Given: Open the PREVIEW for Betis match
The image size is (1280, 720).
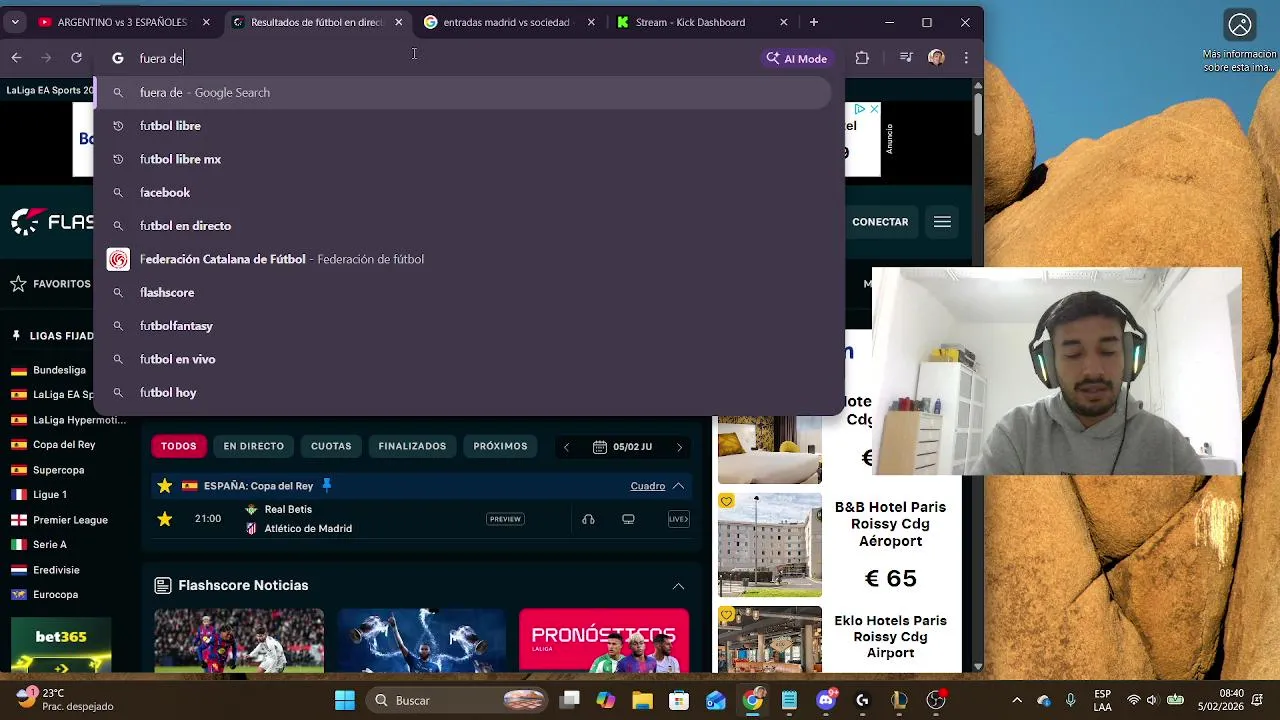Looking at the screenshot, I should click(x=505, y=519).
